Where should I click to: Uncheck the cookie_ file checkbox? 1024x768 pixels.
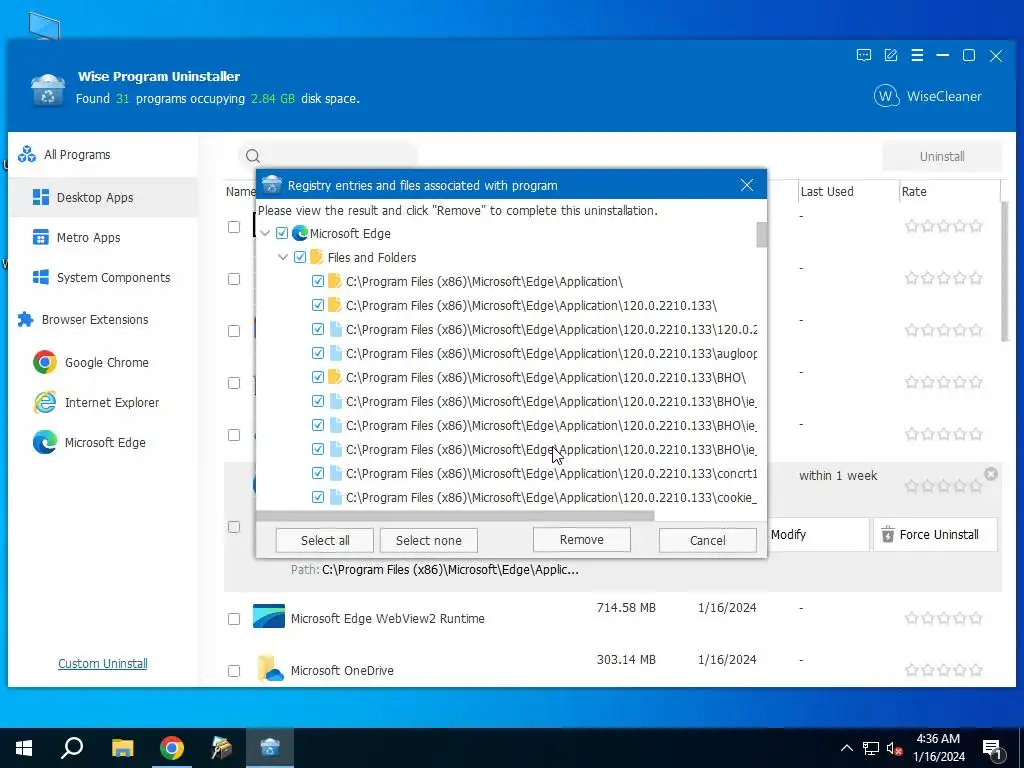point(318,498)
